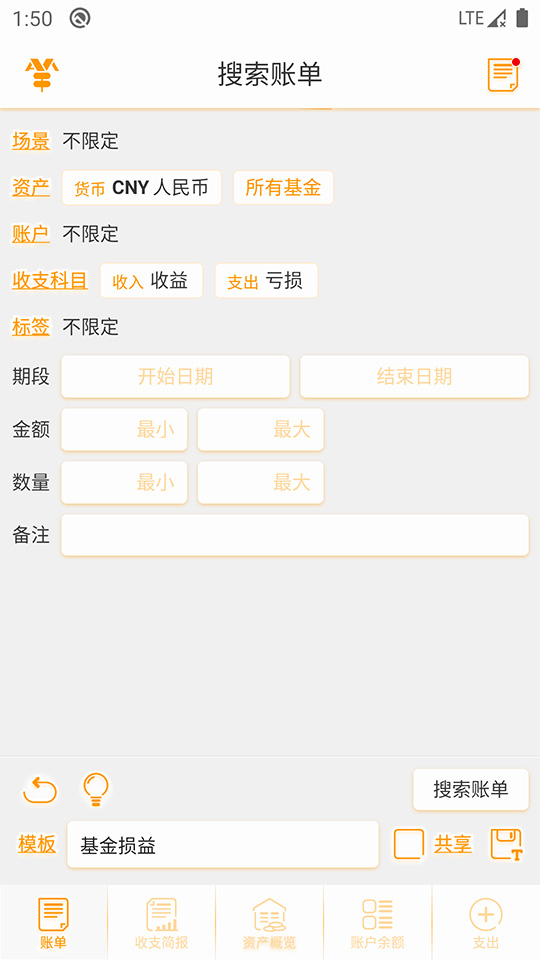This screenshot has height=960, width=540.
Task: Open the 所有基金 asset selector
Action: tap(283, 187)
